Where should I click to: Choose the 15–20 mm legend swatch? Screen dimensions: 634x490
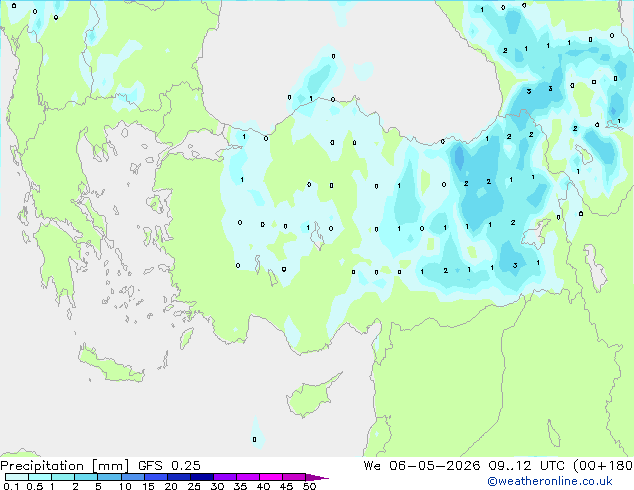pyautogui.click(x=156, y=477)
